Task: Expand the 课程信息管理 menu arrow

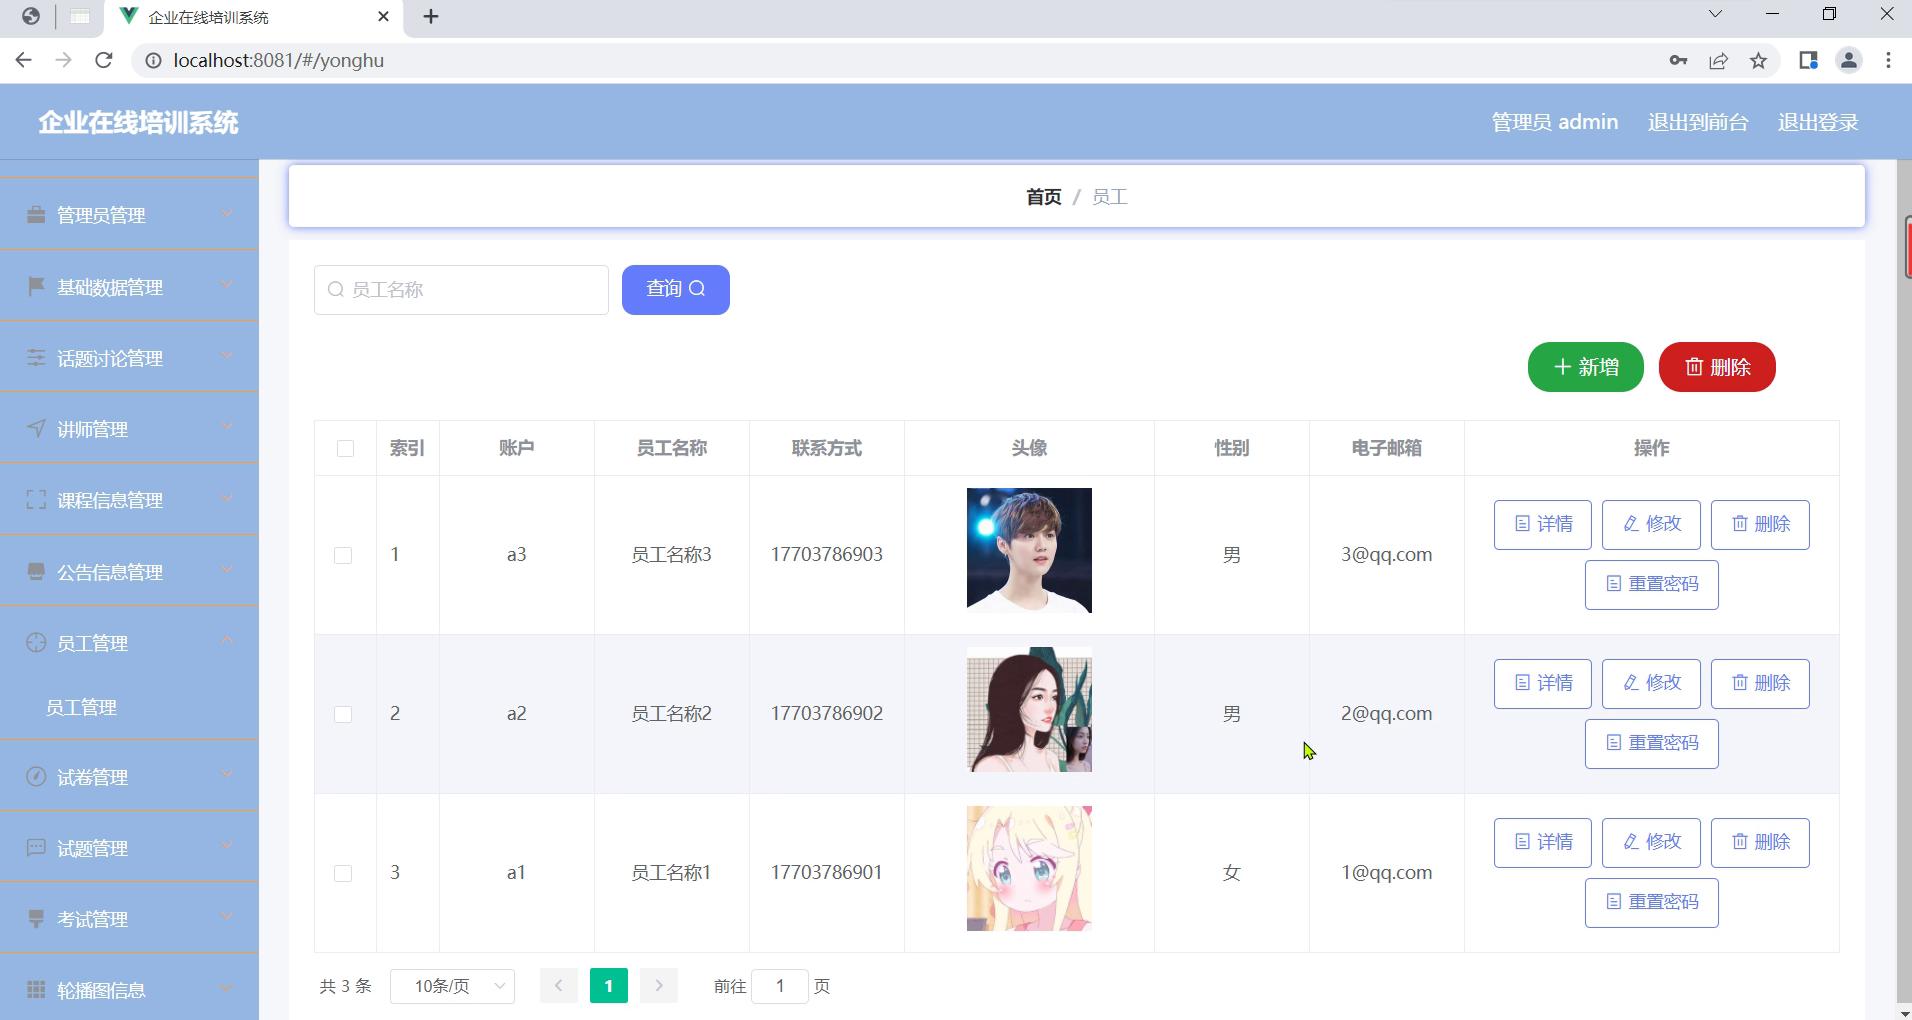Action: 227,498
